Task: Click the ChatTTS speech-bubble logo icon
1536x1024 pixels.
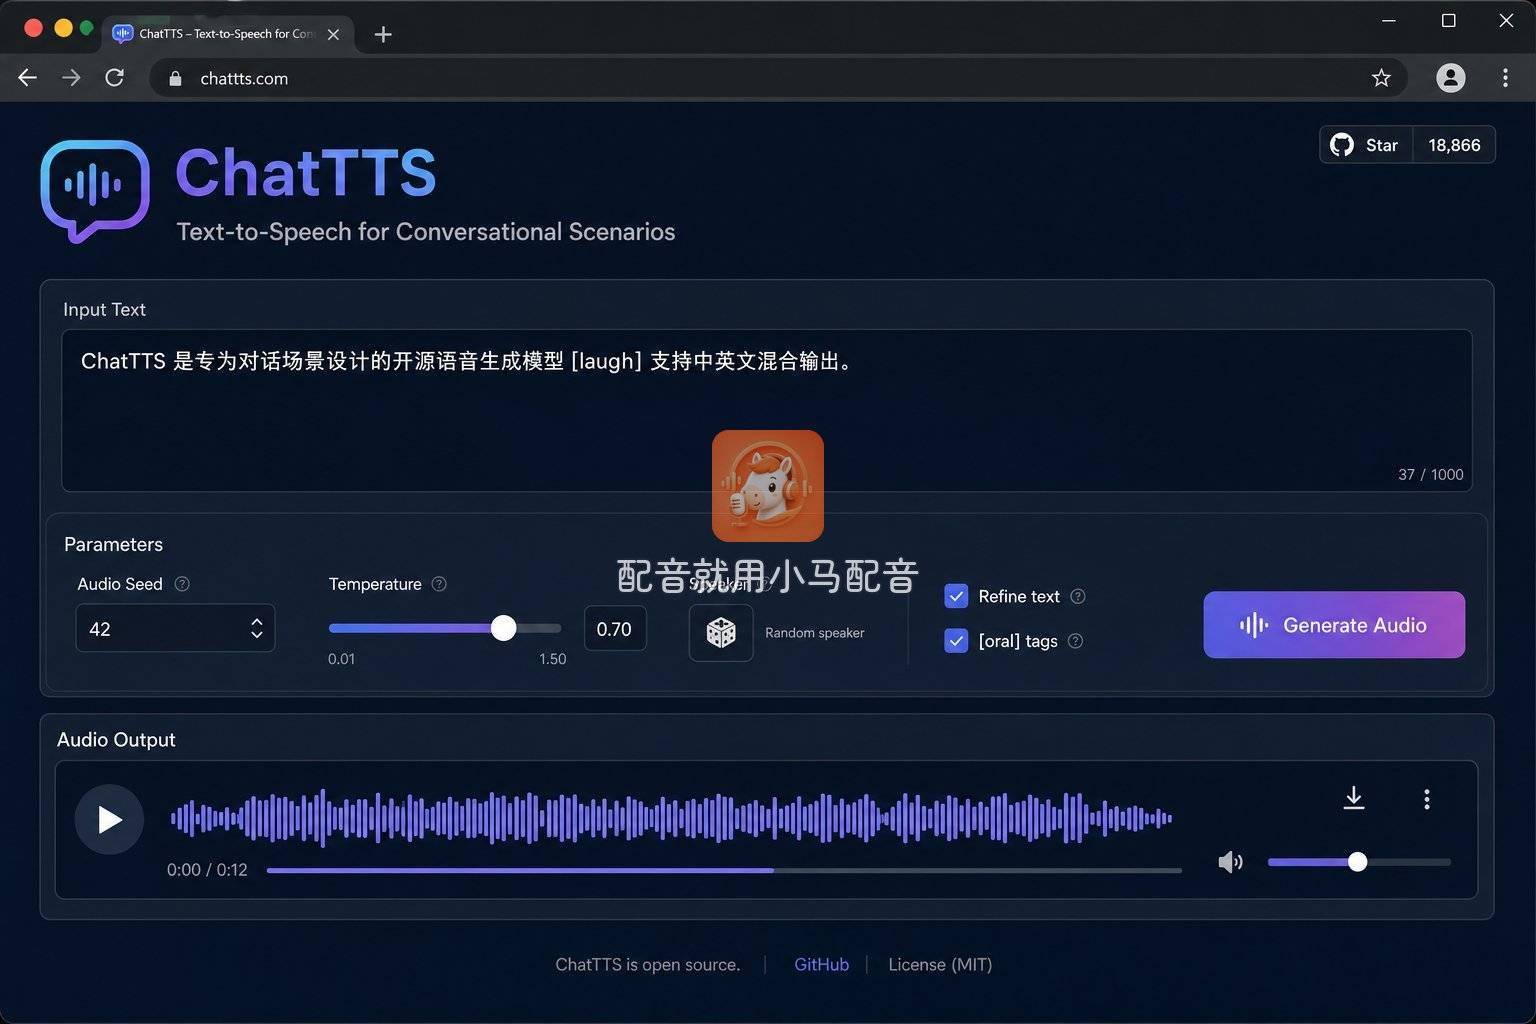Action: click(95, 191)
